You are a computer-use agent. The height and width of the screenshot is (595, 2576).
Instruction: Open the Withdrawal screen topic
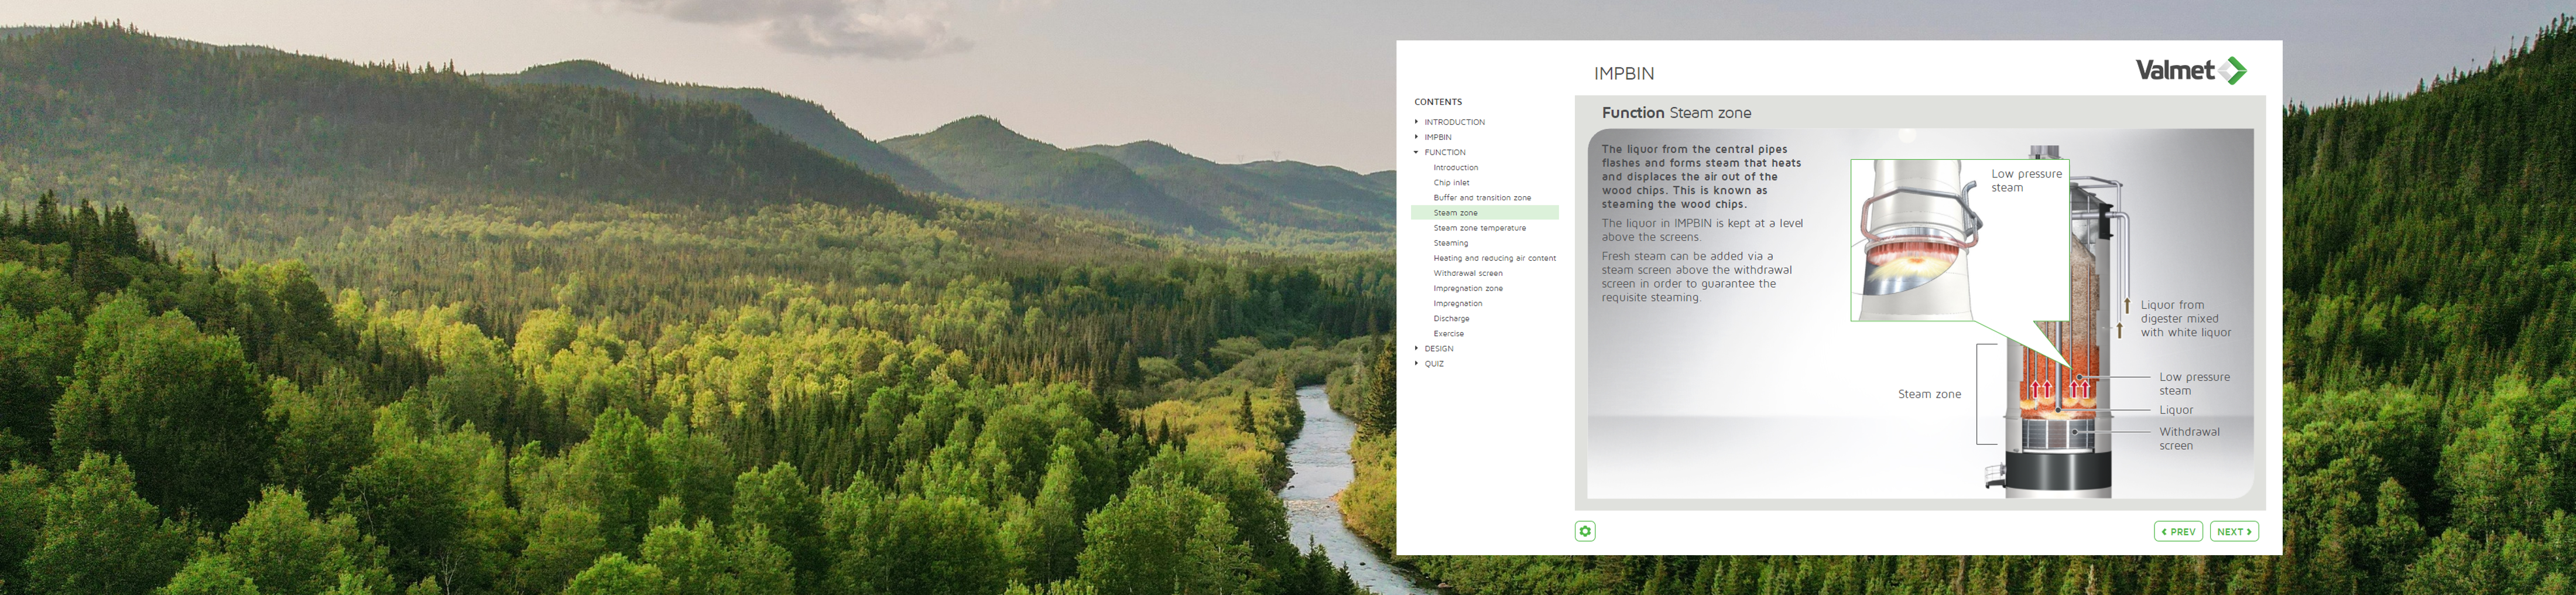pos(1467,273)
